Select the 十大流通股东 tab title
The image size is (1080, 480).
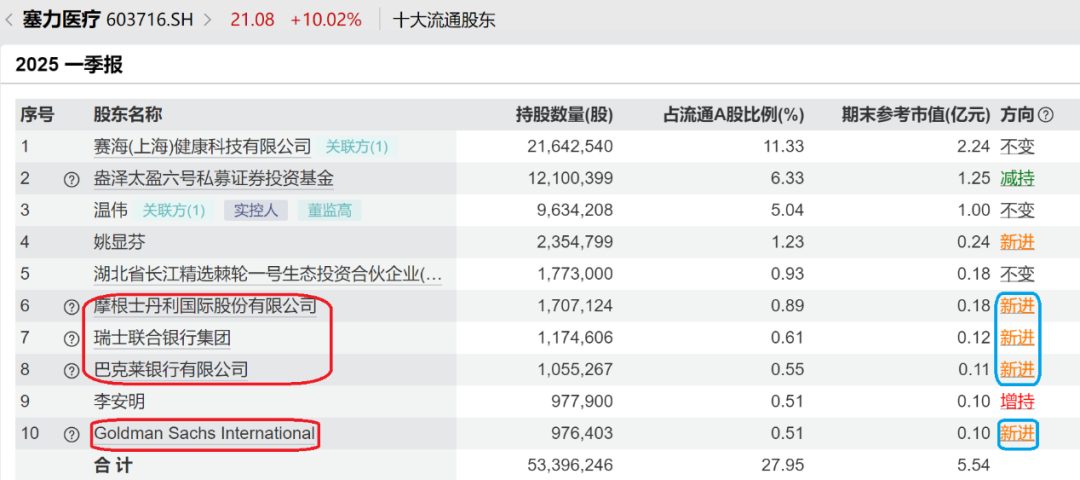(444, 21)
